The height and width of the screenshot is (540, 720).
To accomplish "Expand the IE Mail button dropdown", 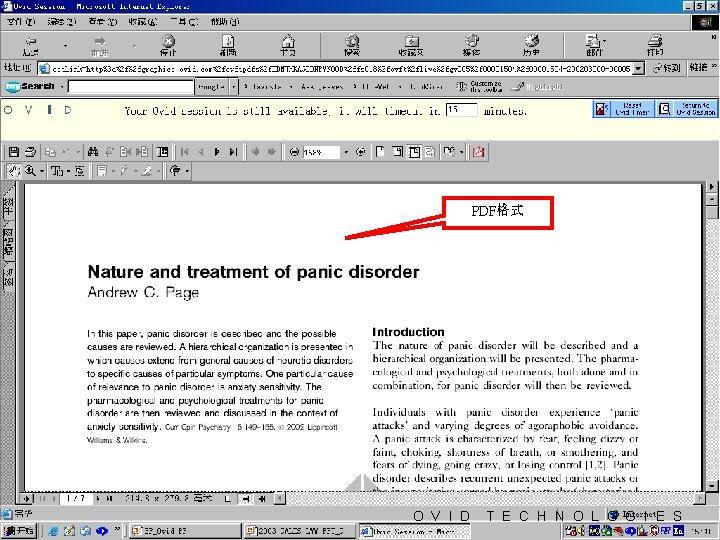I will point(604,41).
